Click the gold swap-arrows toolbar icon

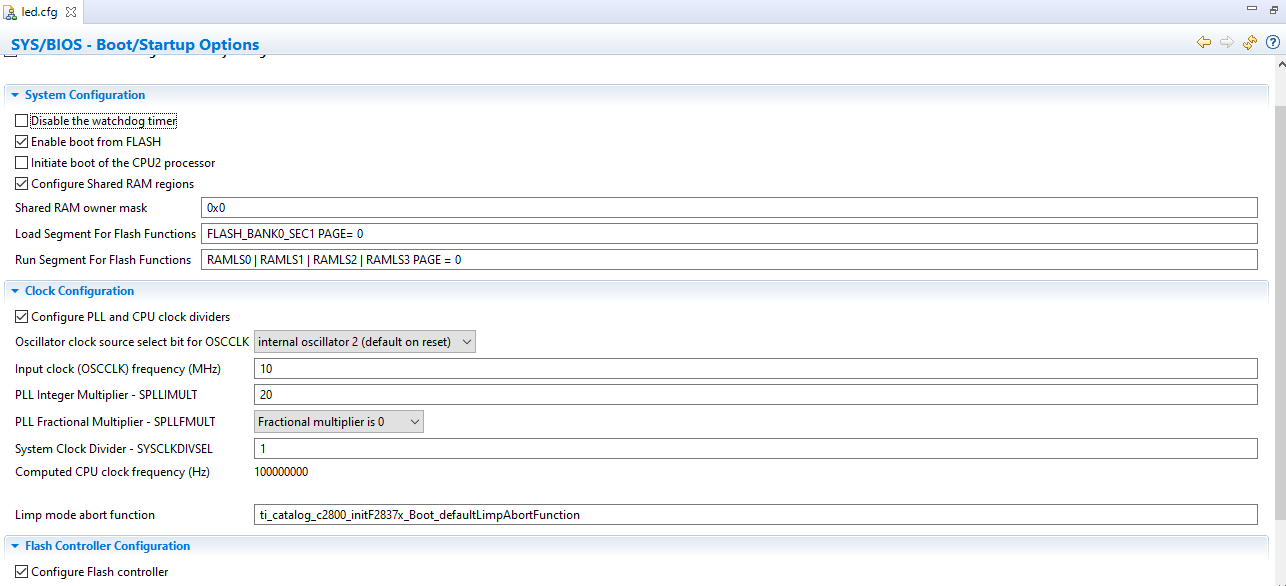[1249, 42]
